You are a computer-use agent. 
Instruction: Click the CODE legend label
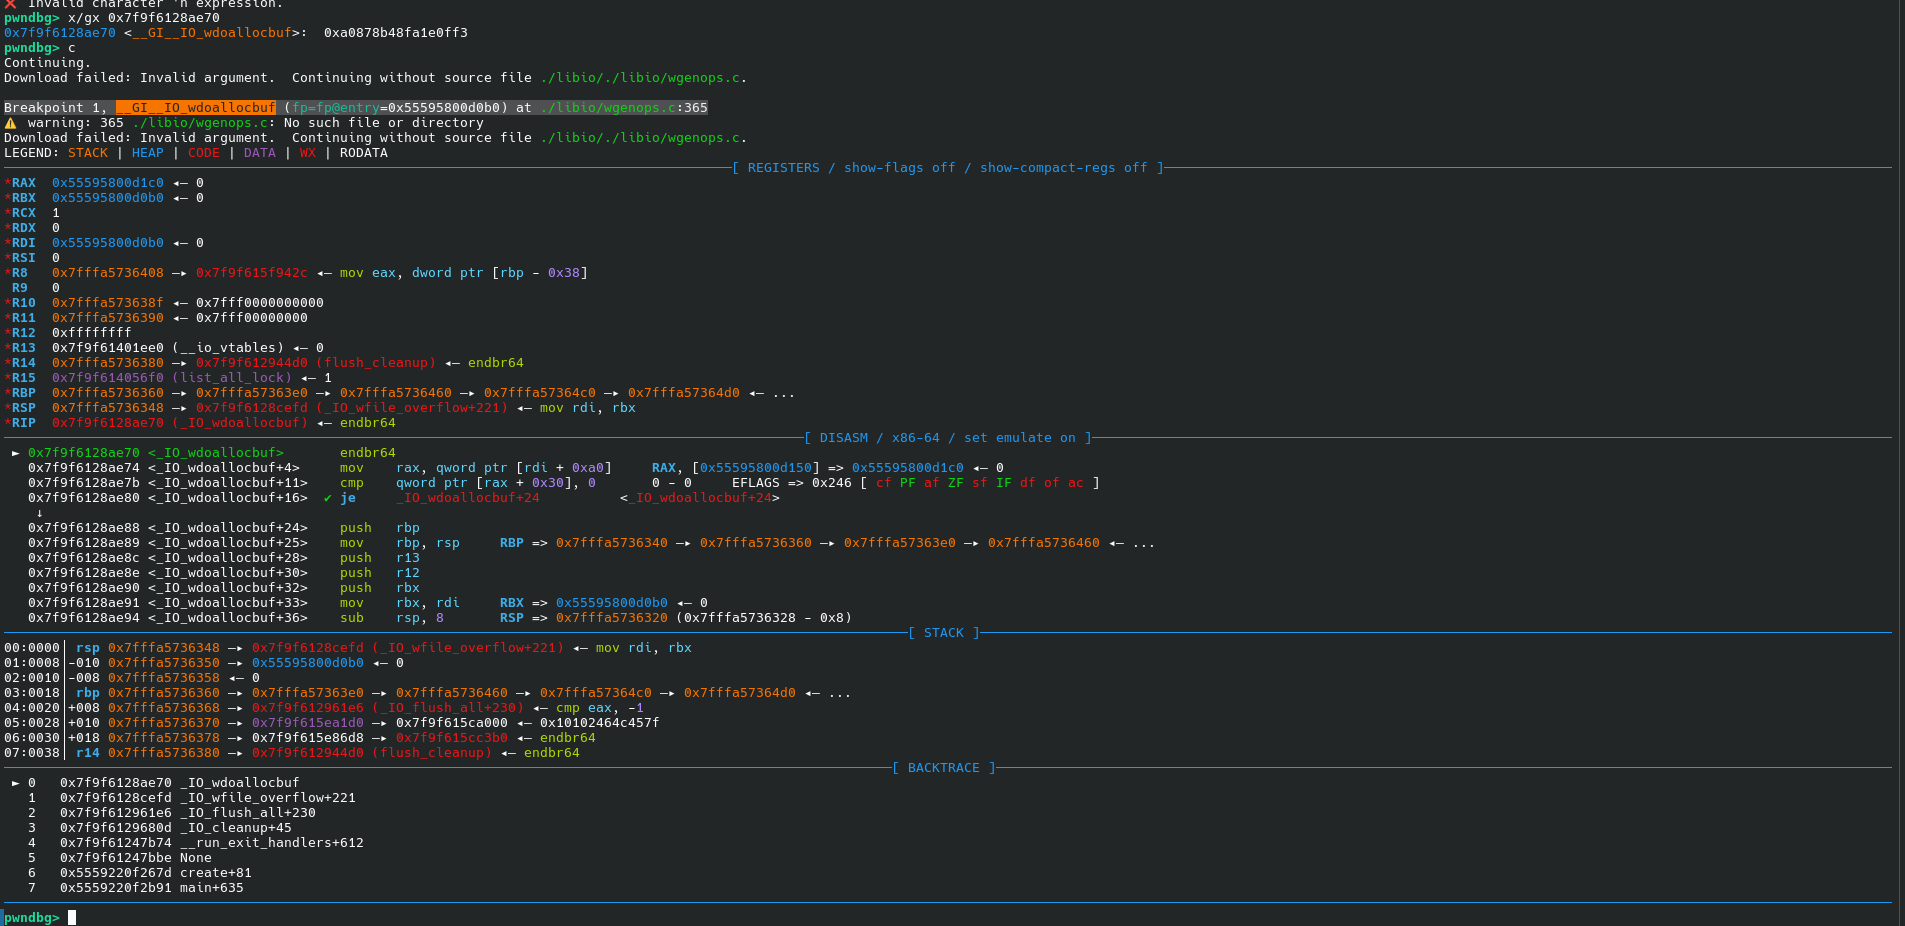tap(204, 153)
